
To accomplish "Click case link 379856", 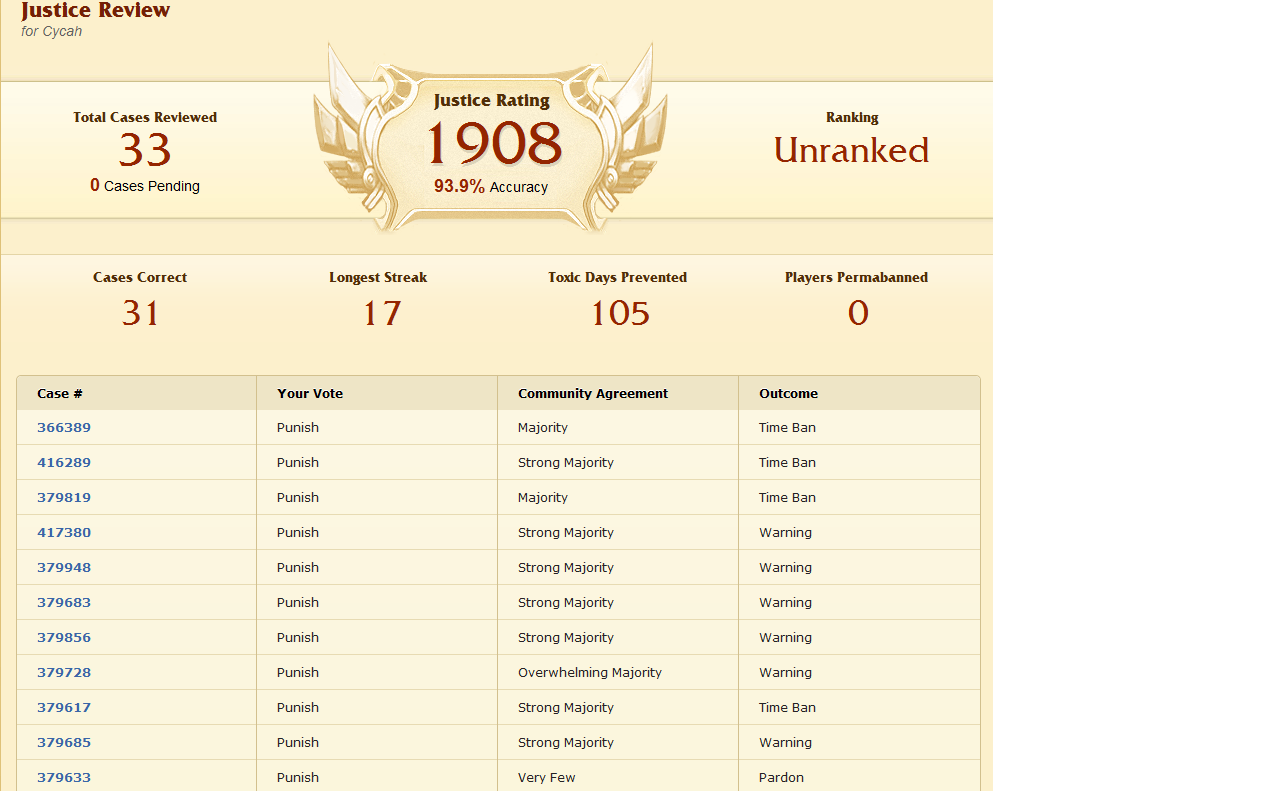I will (x=64, y=637).
